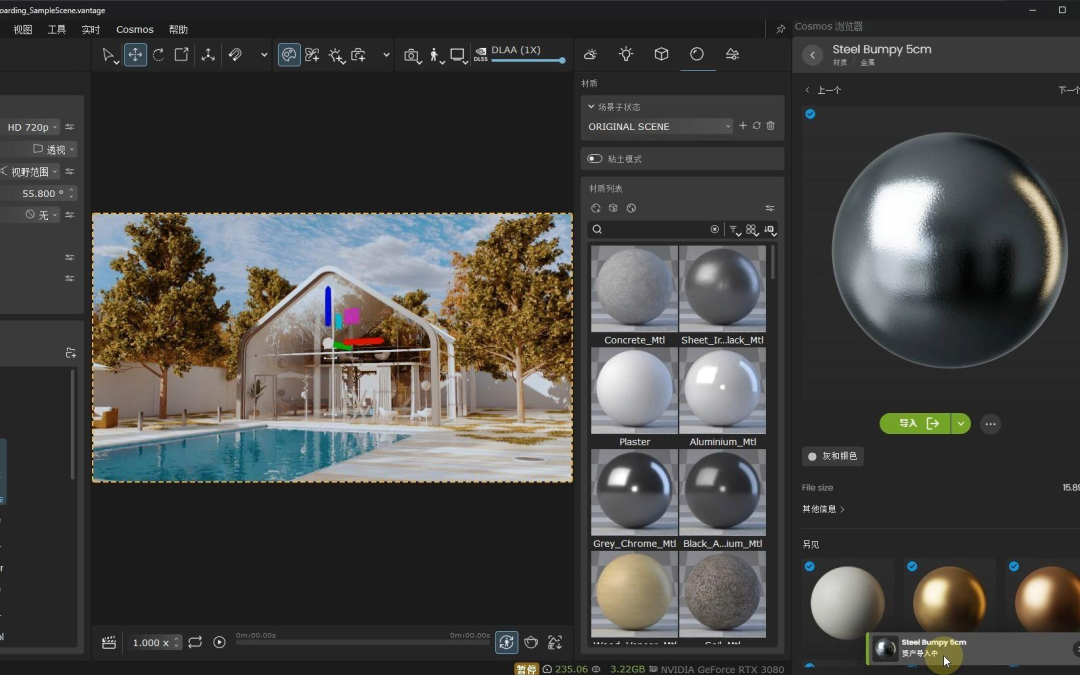Go back in the Cosmos browser
The width and height of the screenshot is (1080, 675).
813,56
